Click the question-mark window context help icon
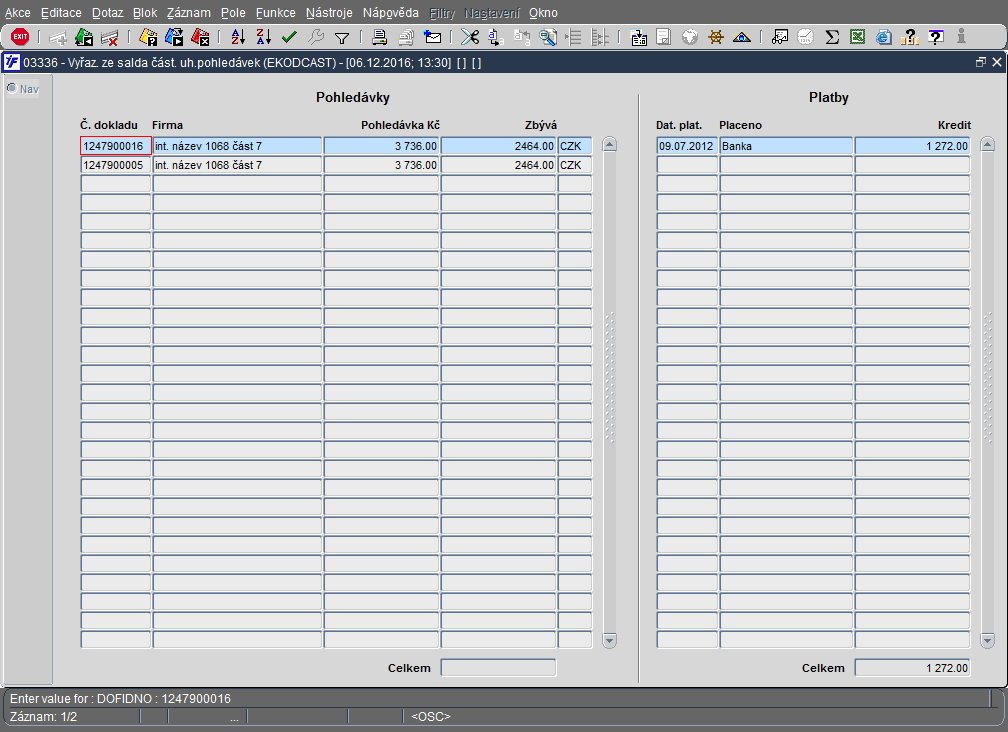This screenshot has width=1008, height=732. coord(936,37)
